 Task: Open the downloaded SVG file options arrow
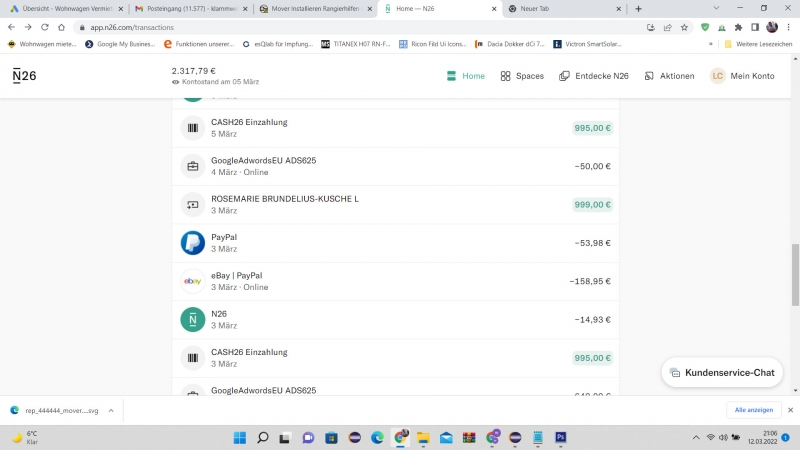(x=110, y=410)
